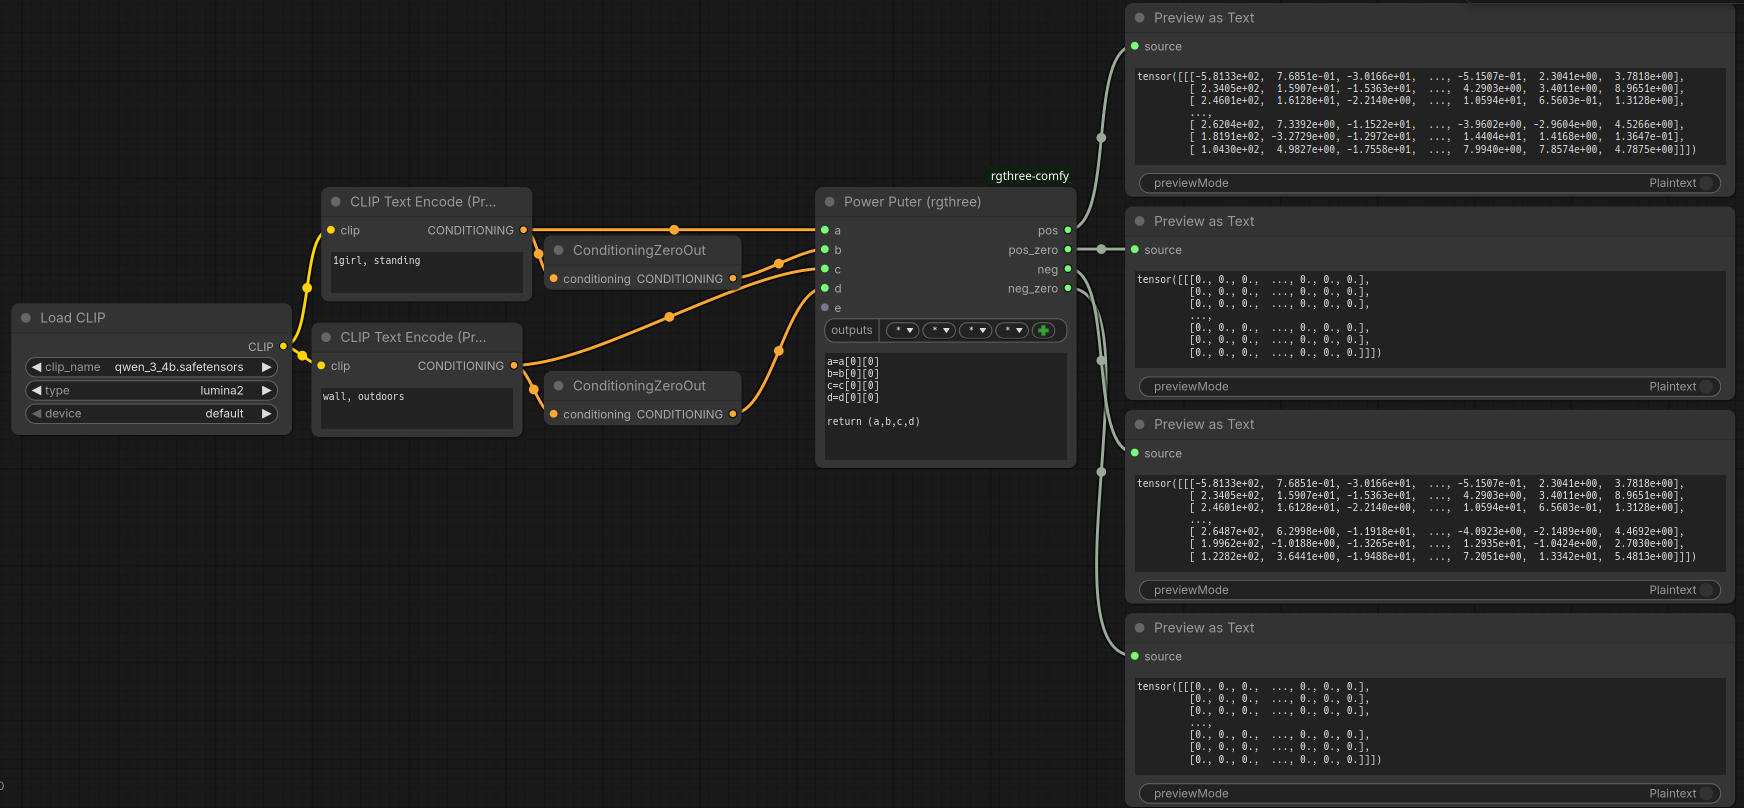Click input port b on Power Puter
The image size is (1744, 808).
(x=825, y=250)
